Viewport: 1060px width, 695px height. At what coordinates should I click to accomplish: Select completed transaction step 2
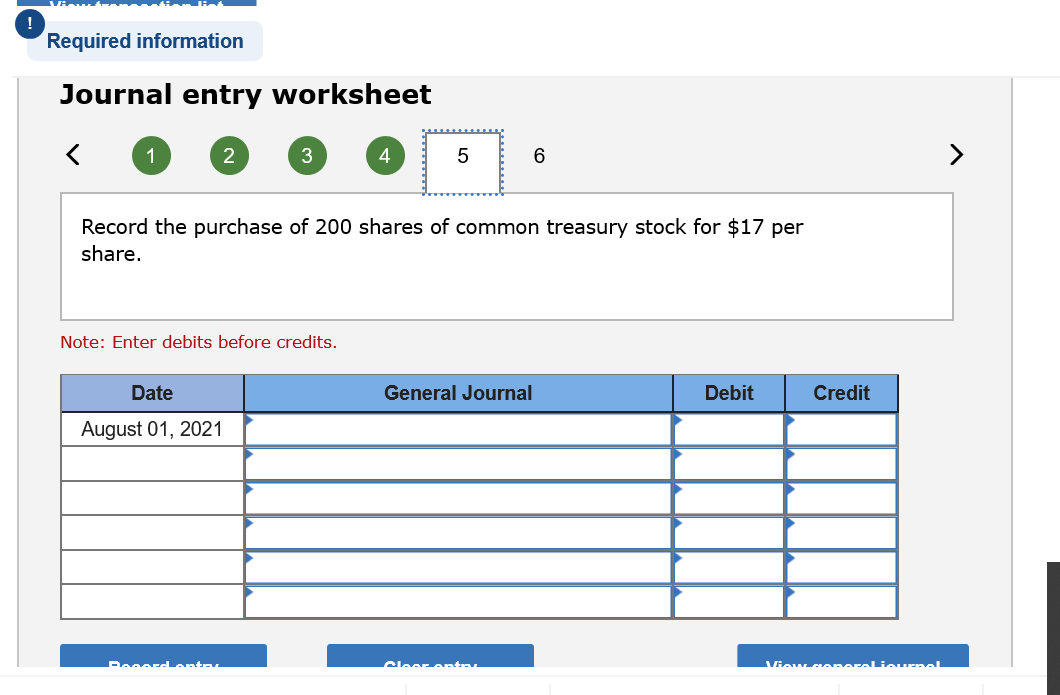pos(229,155)
